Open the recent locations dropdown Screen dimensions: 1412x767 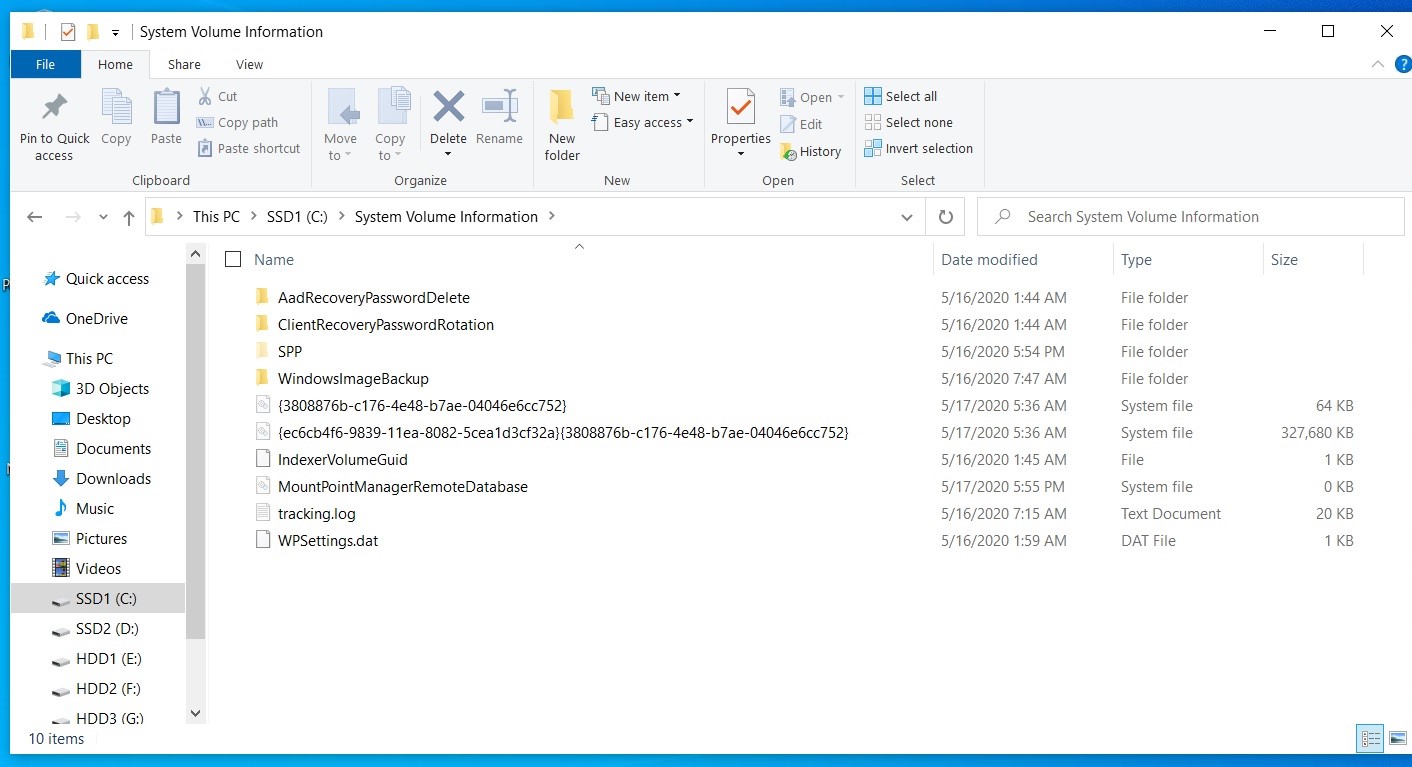[x=103, y=217]
